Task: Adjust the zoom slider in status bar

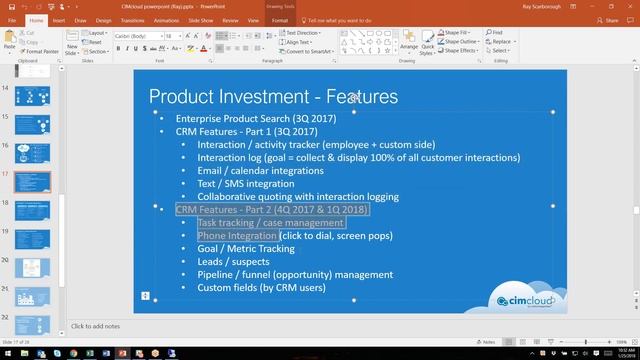Action: [x=586, y=342]
